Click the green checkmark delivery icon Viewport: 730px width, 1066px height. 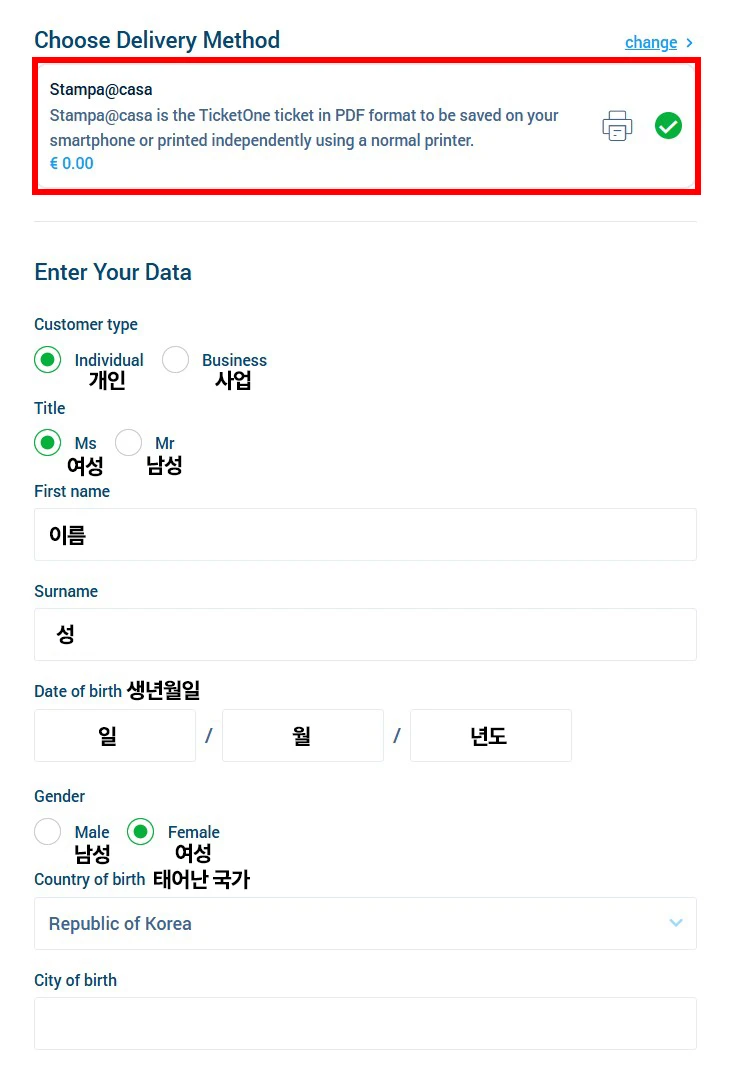(x=668, y=126)
